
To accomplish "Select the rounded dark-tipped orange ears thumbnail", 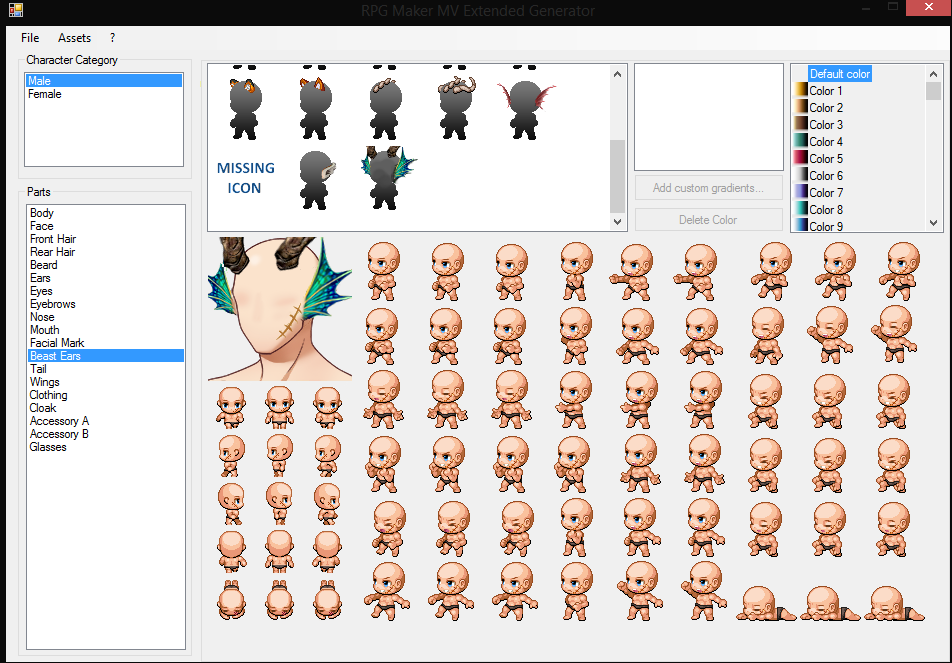I will (x=245, y=108).
